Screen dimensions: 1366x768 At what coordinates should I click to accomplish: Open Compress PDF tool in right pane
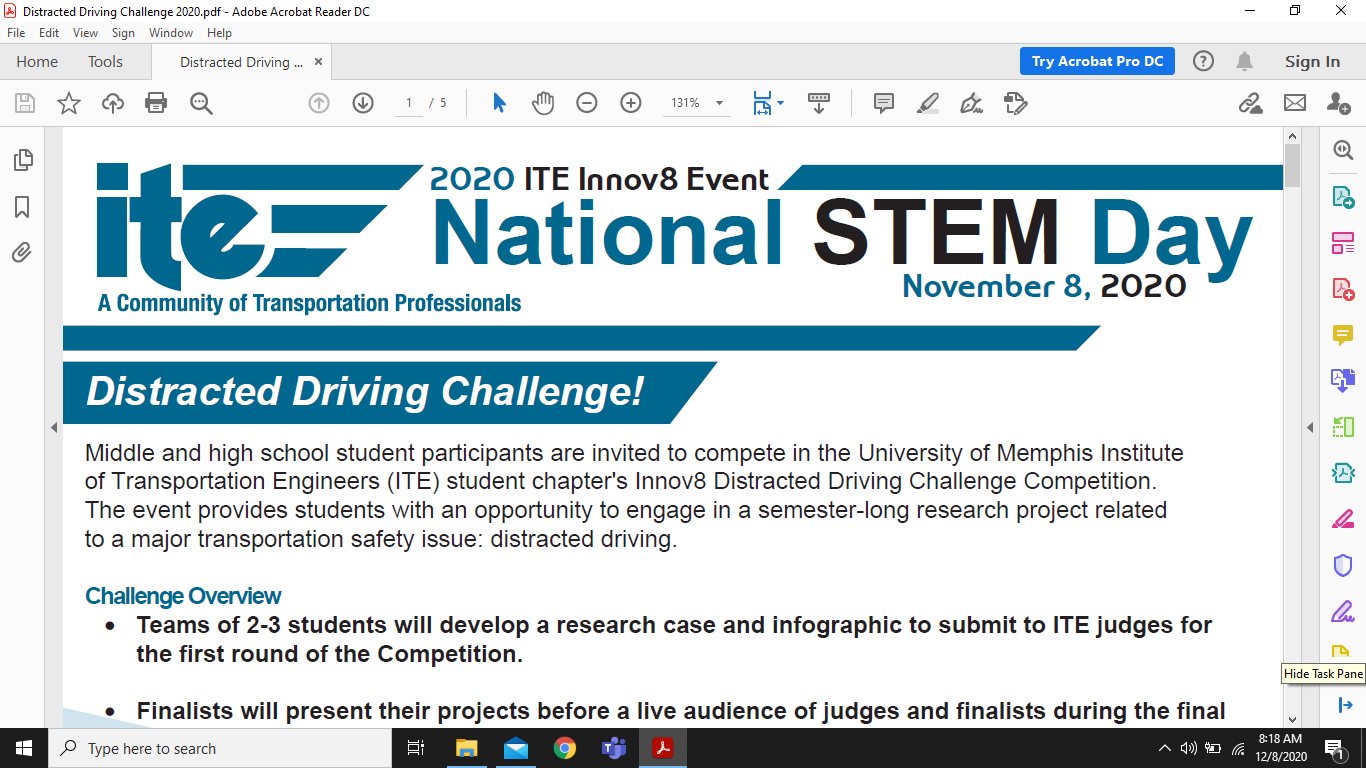coord(1343,473)
